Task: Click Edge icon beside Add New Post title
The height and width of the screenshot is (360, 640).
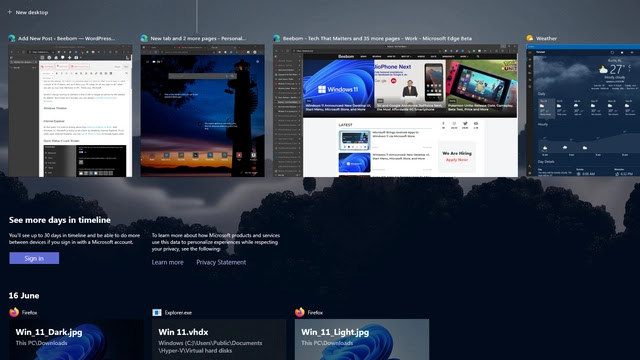Action: [x=12, y=38]
